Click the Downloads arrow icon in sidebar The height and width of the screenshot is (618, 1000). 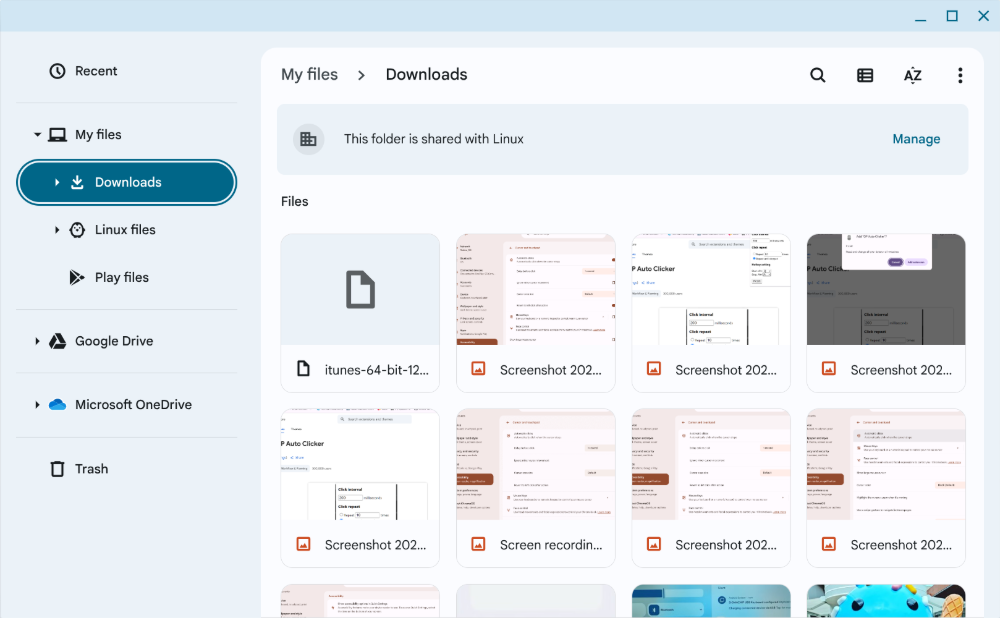click(x=77, y=182)
